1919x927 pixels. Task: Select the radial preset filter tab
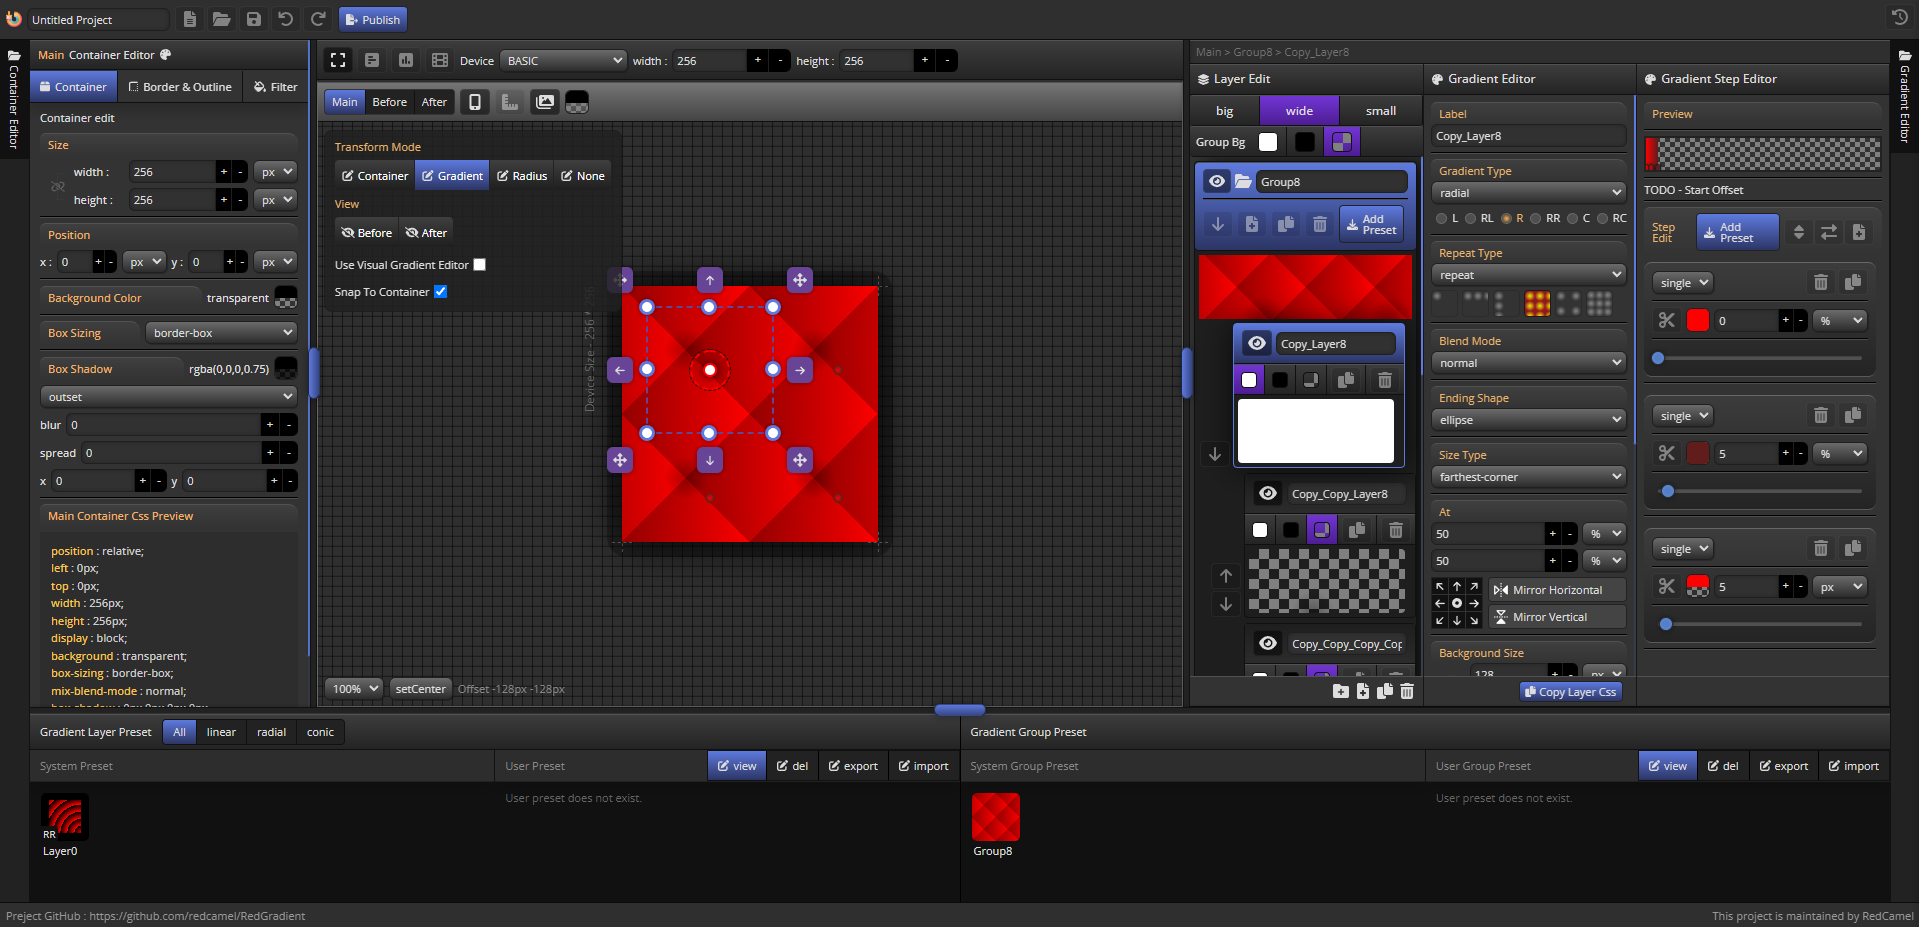pyautogui.click(x=271, y=732)
